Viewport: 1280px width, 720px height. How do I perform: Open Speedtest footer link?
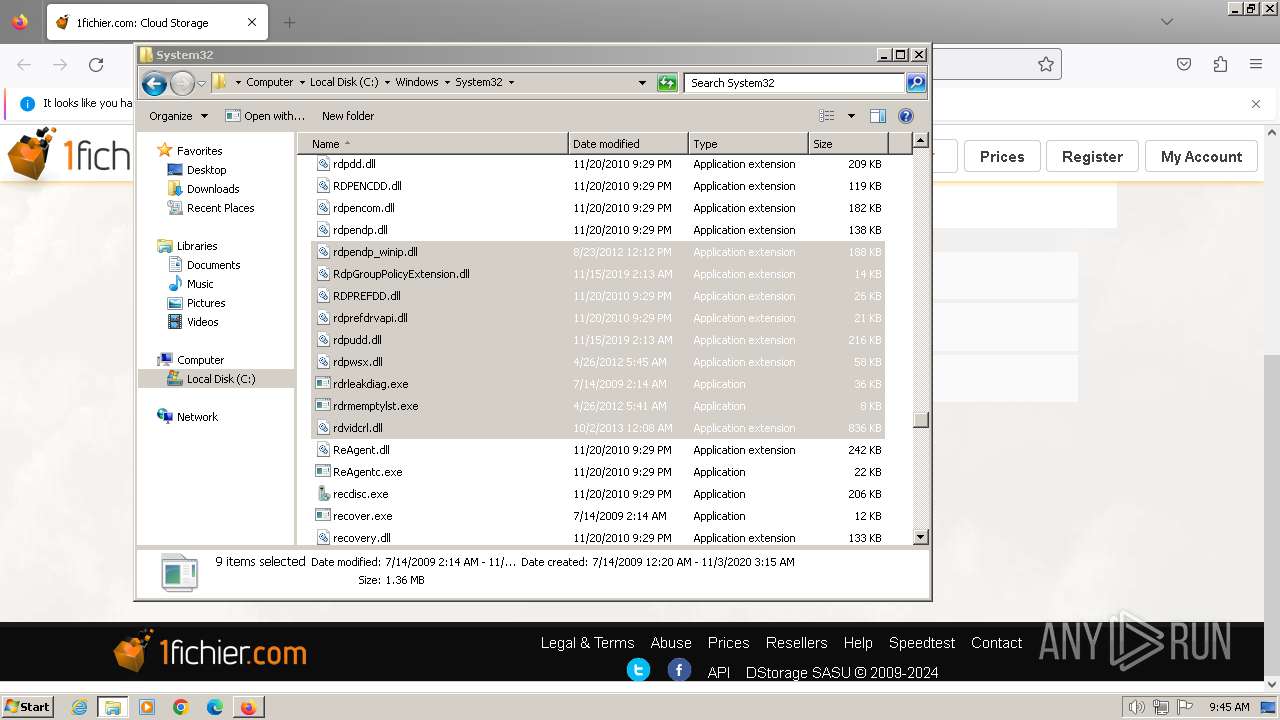pyautogui.click(x=922, y=643)
